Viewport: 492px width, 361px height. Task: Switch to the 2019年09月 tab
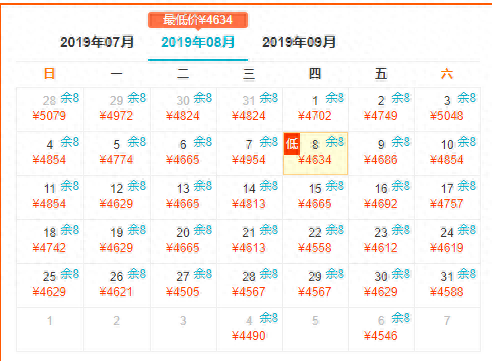click(x=299, y=42)
